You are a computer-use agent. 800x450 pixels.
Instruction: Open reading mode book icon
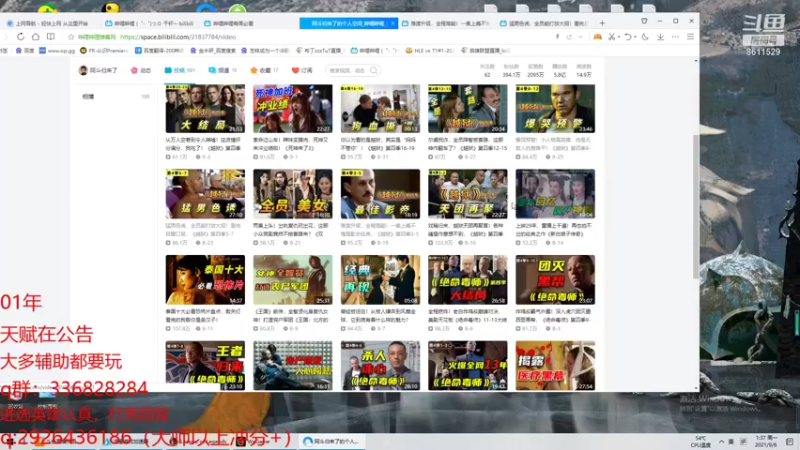[51, 37]
